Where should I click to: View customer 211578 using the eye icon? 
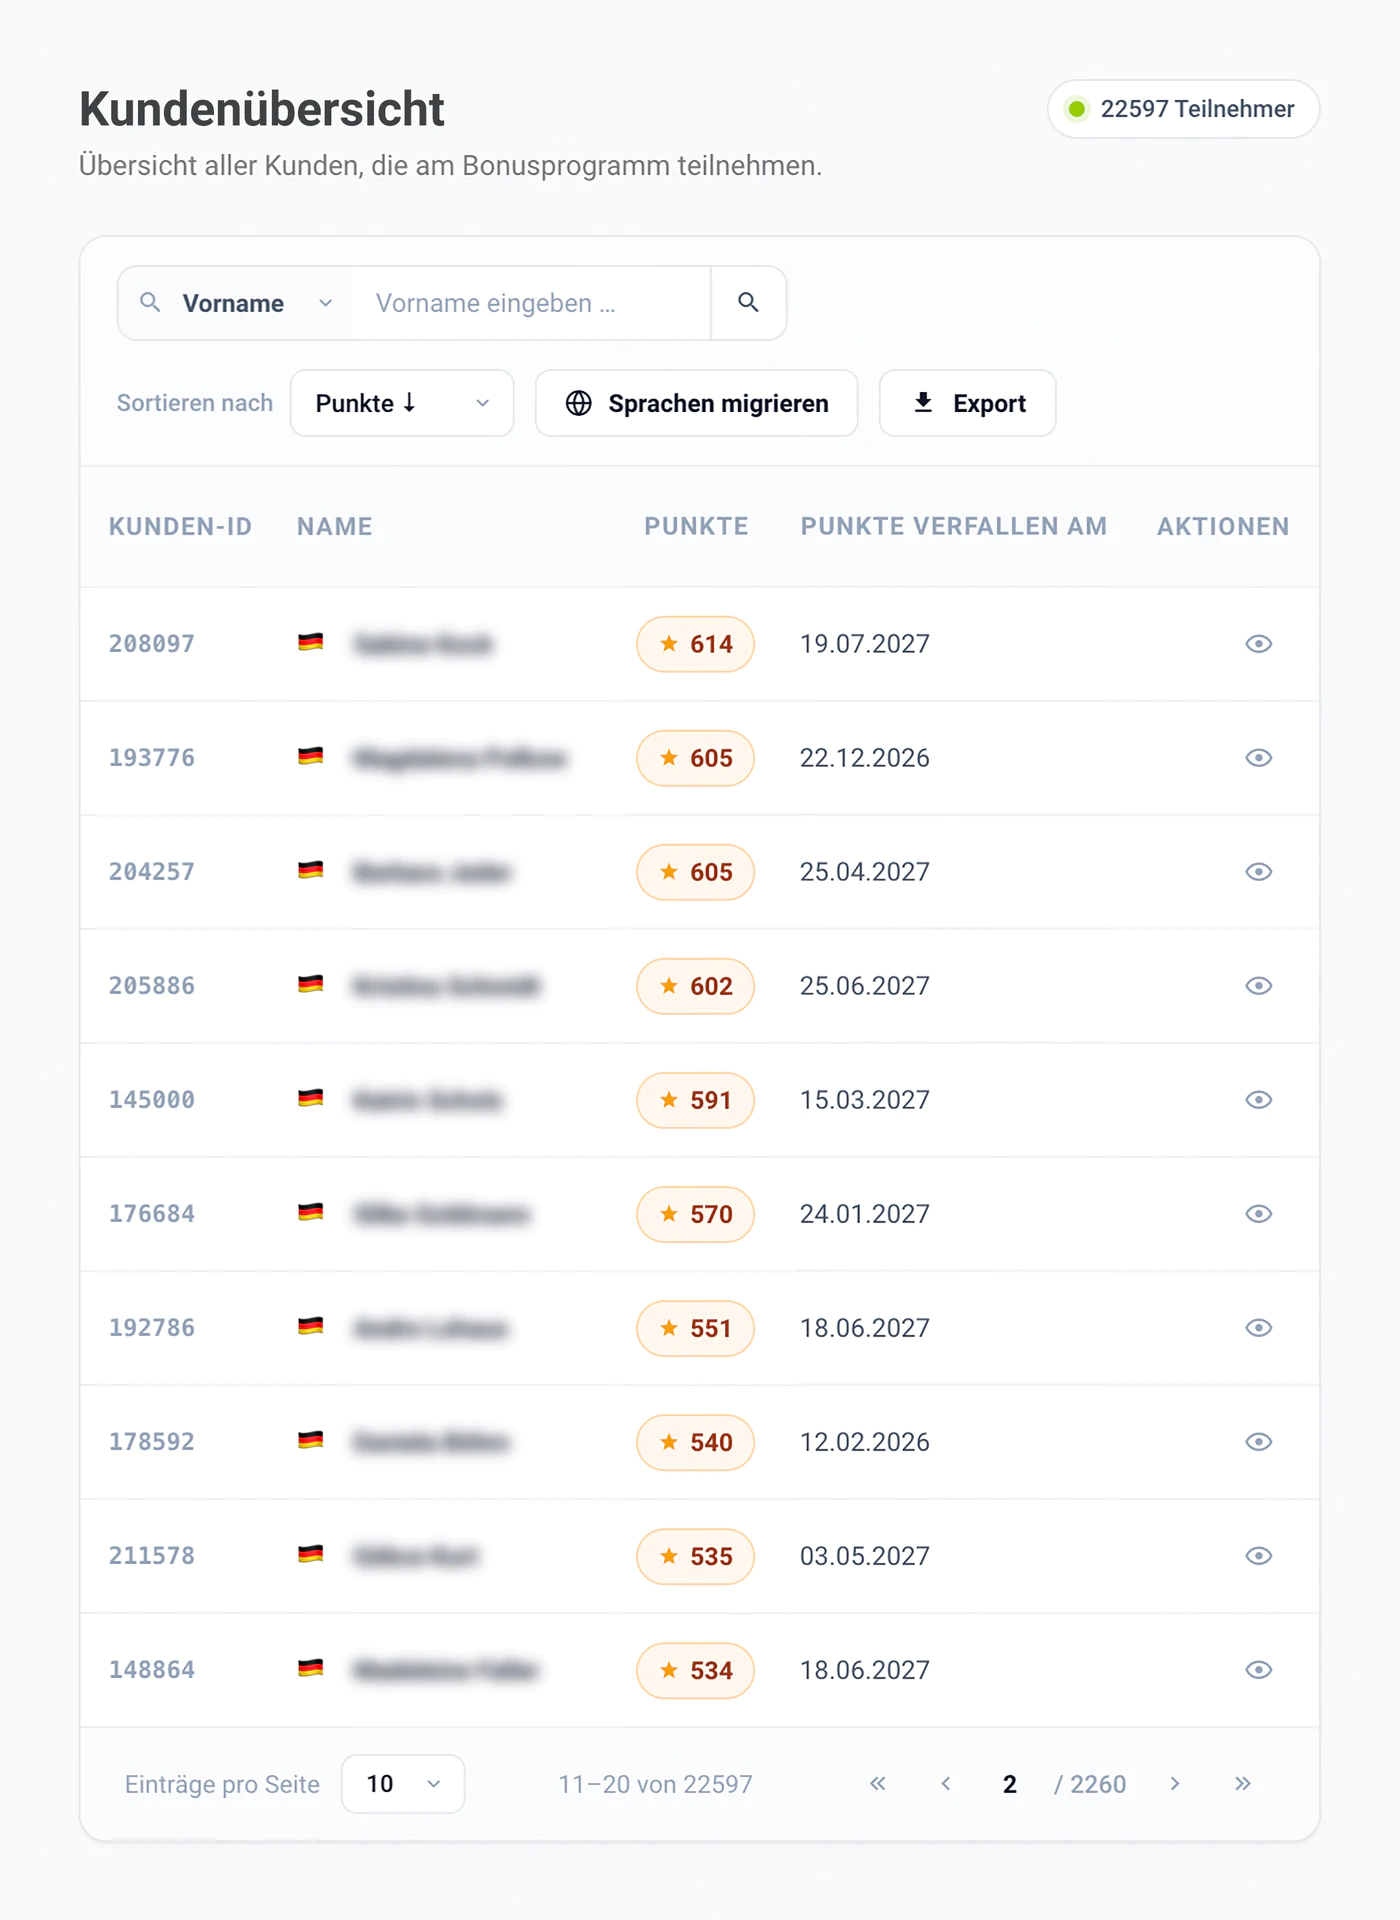(x=1258, y=1556)
